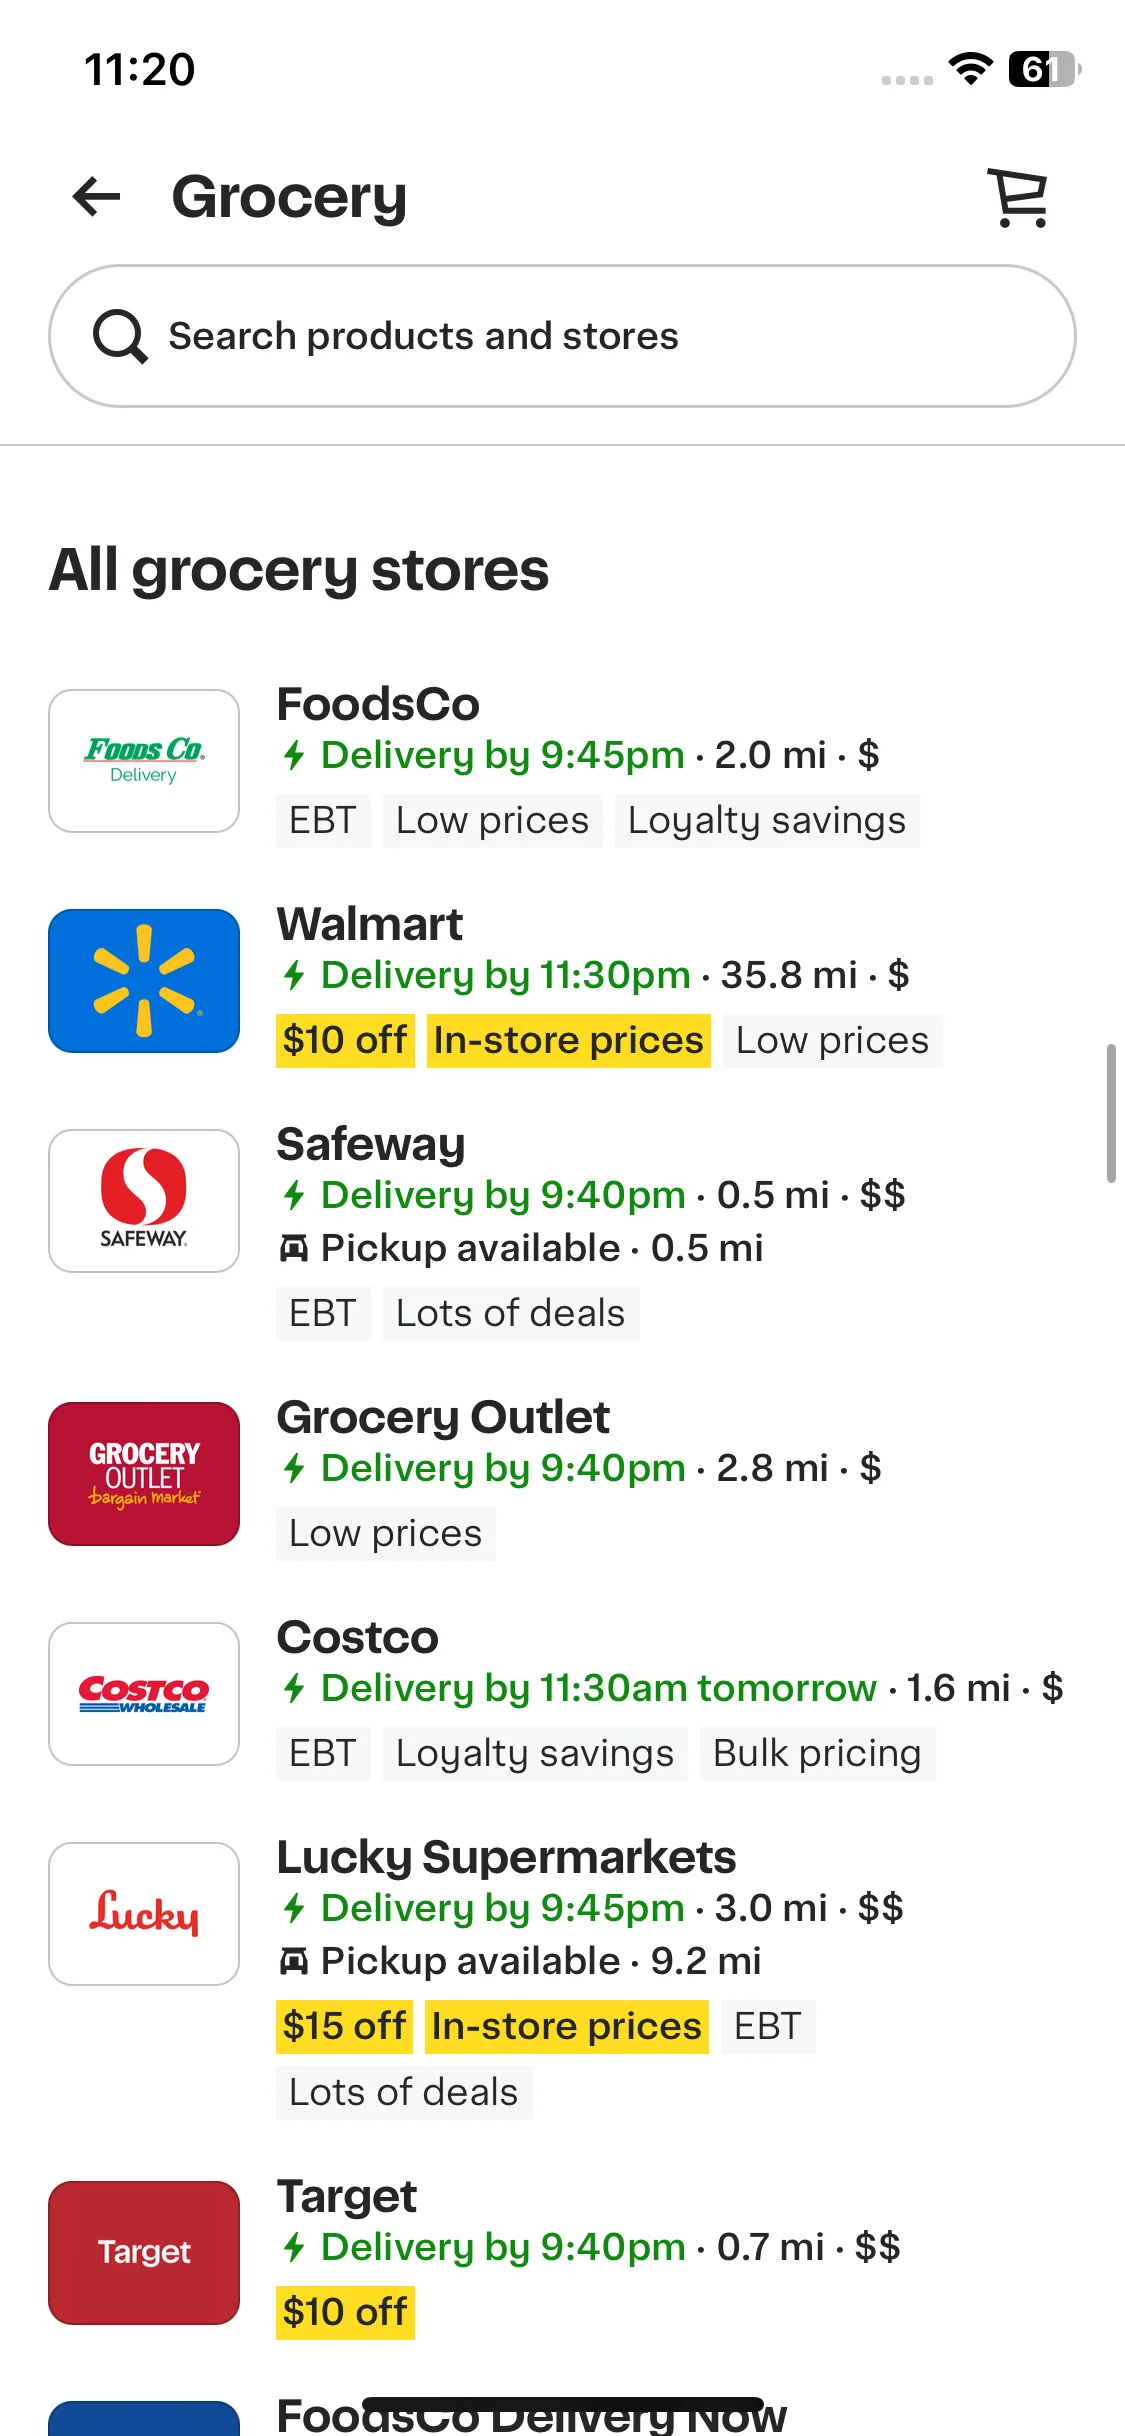
Task: Select the Lucky logo tile
Action: point(144,1914)
